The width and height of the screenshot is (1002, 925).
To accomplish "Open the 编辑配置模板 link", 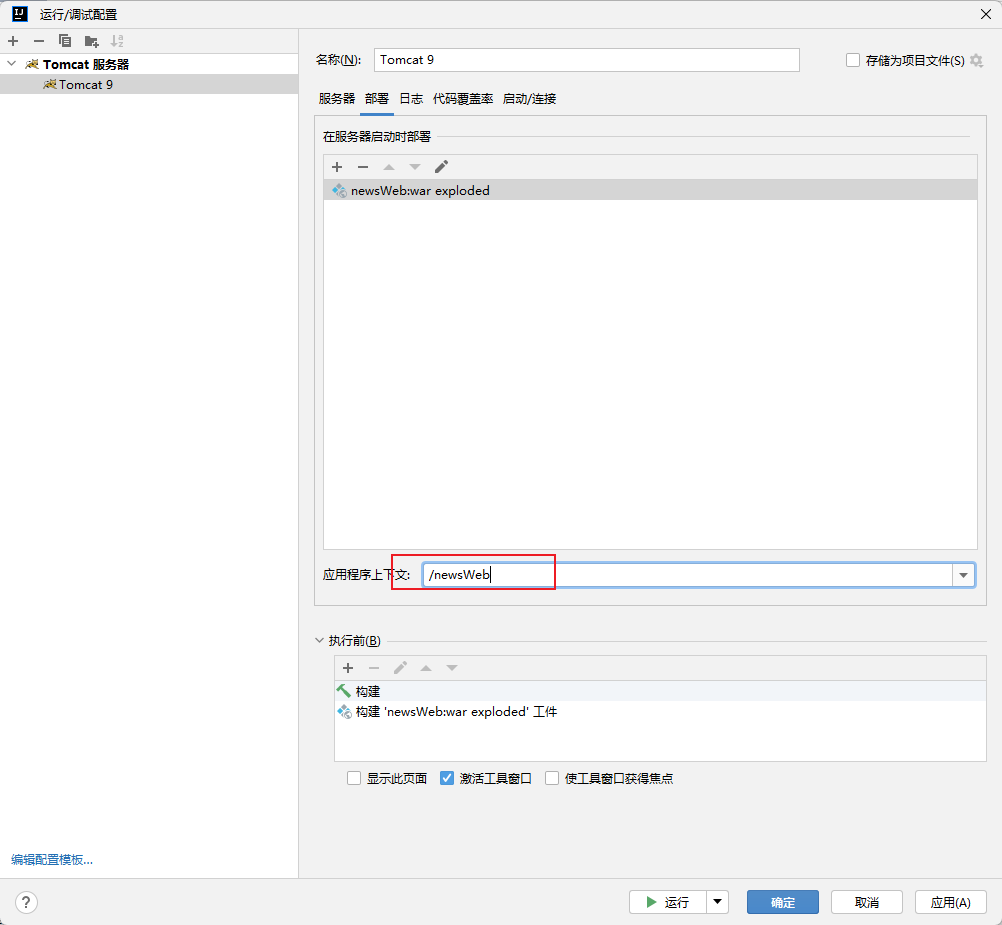I will [52, 860].
